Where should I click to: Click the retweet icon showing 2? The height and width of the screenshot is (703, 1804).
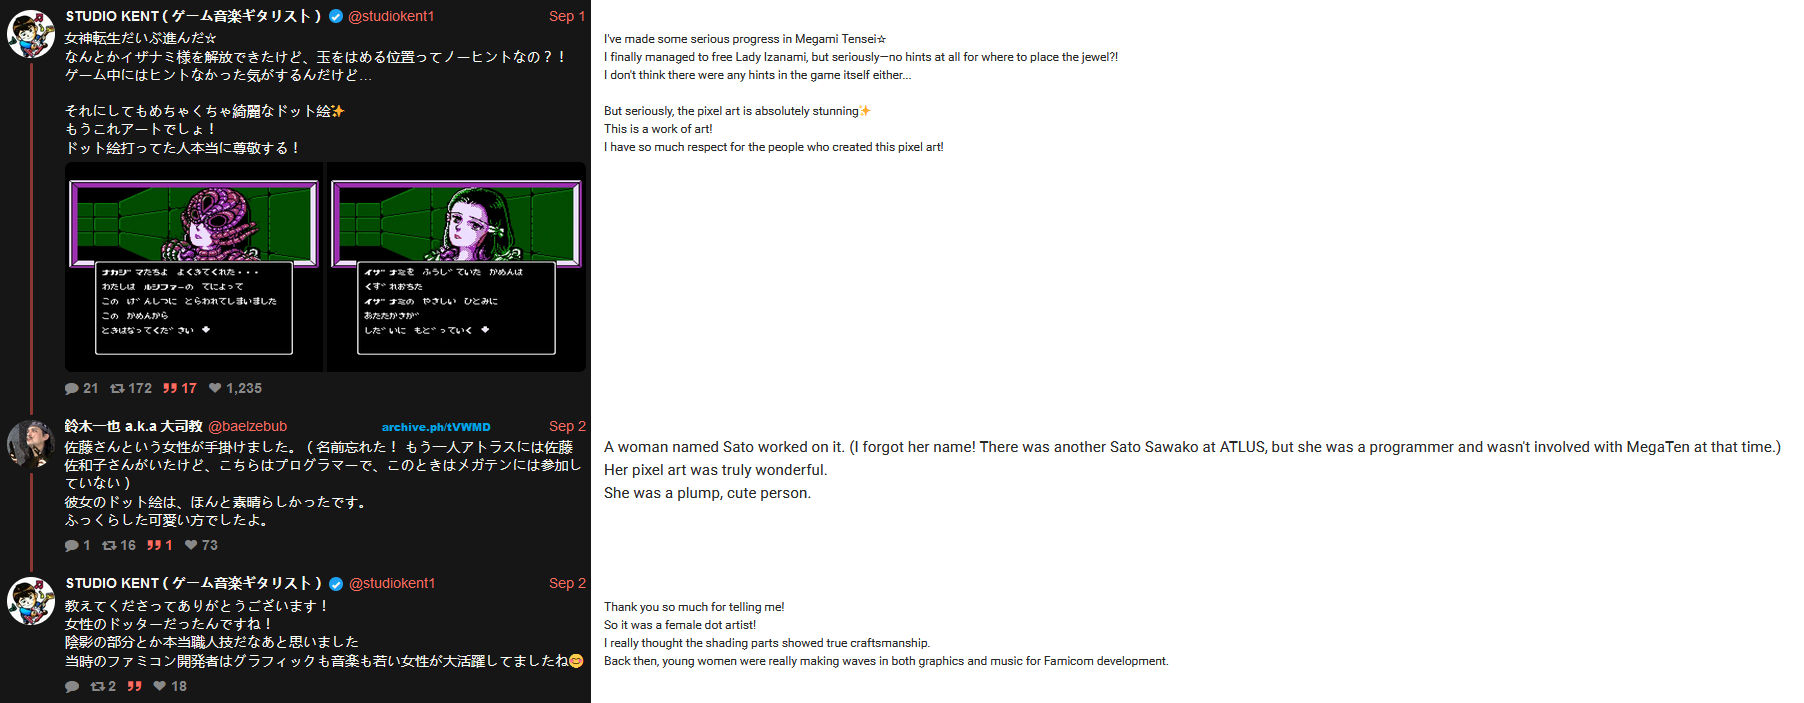(x=97, y=686)
